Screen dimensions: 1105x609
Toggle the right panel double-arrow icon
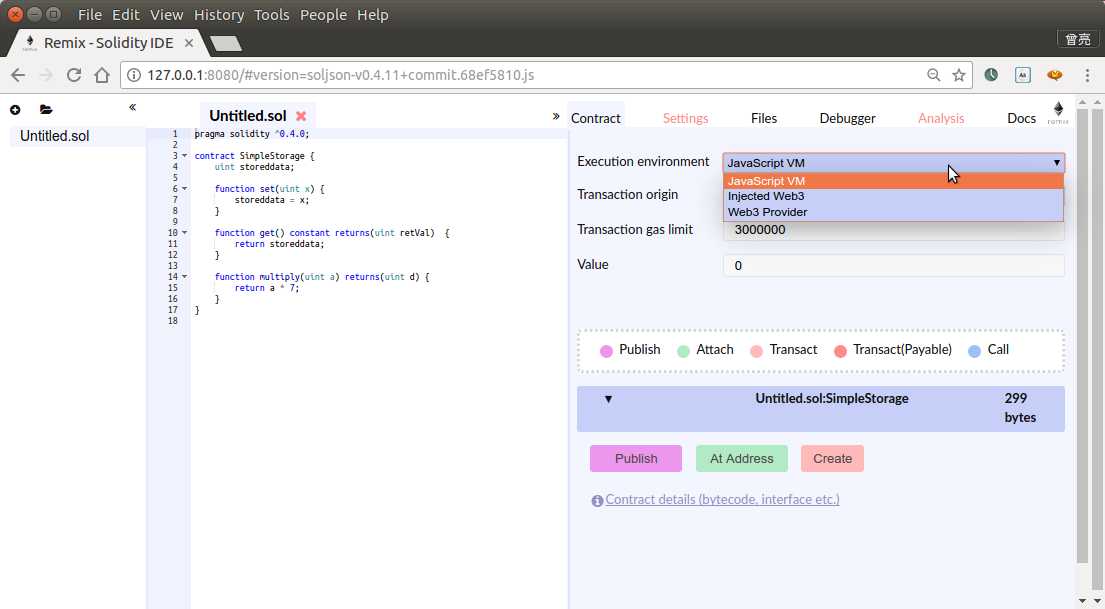tap(556, 116)
